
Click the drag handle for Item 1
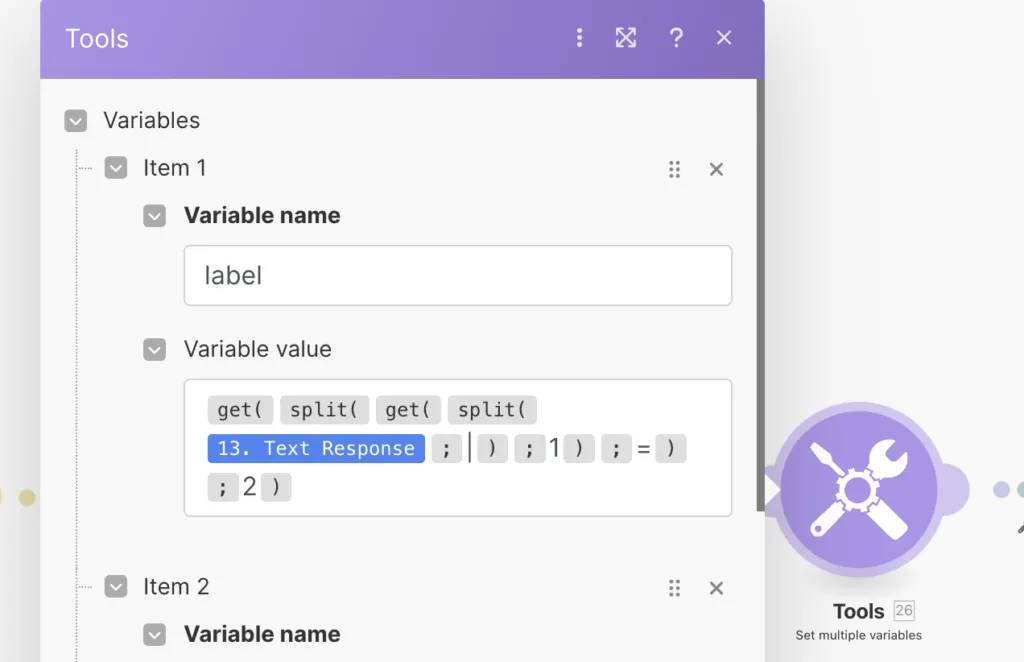(x=675, y=169)
